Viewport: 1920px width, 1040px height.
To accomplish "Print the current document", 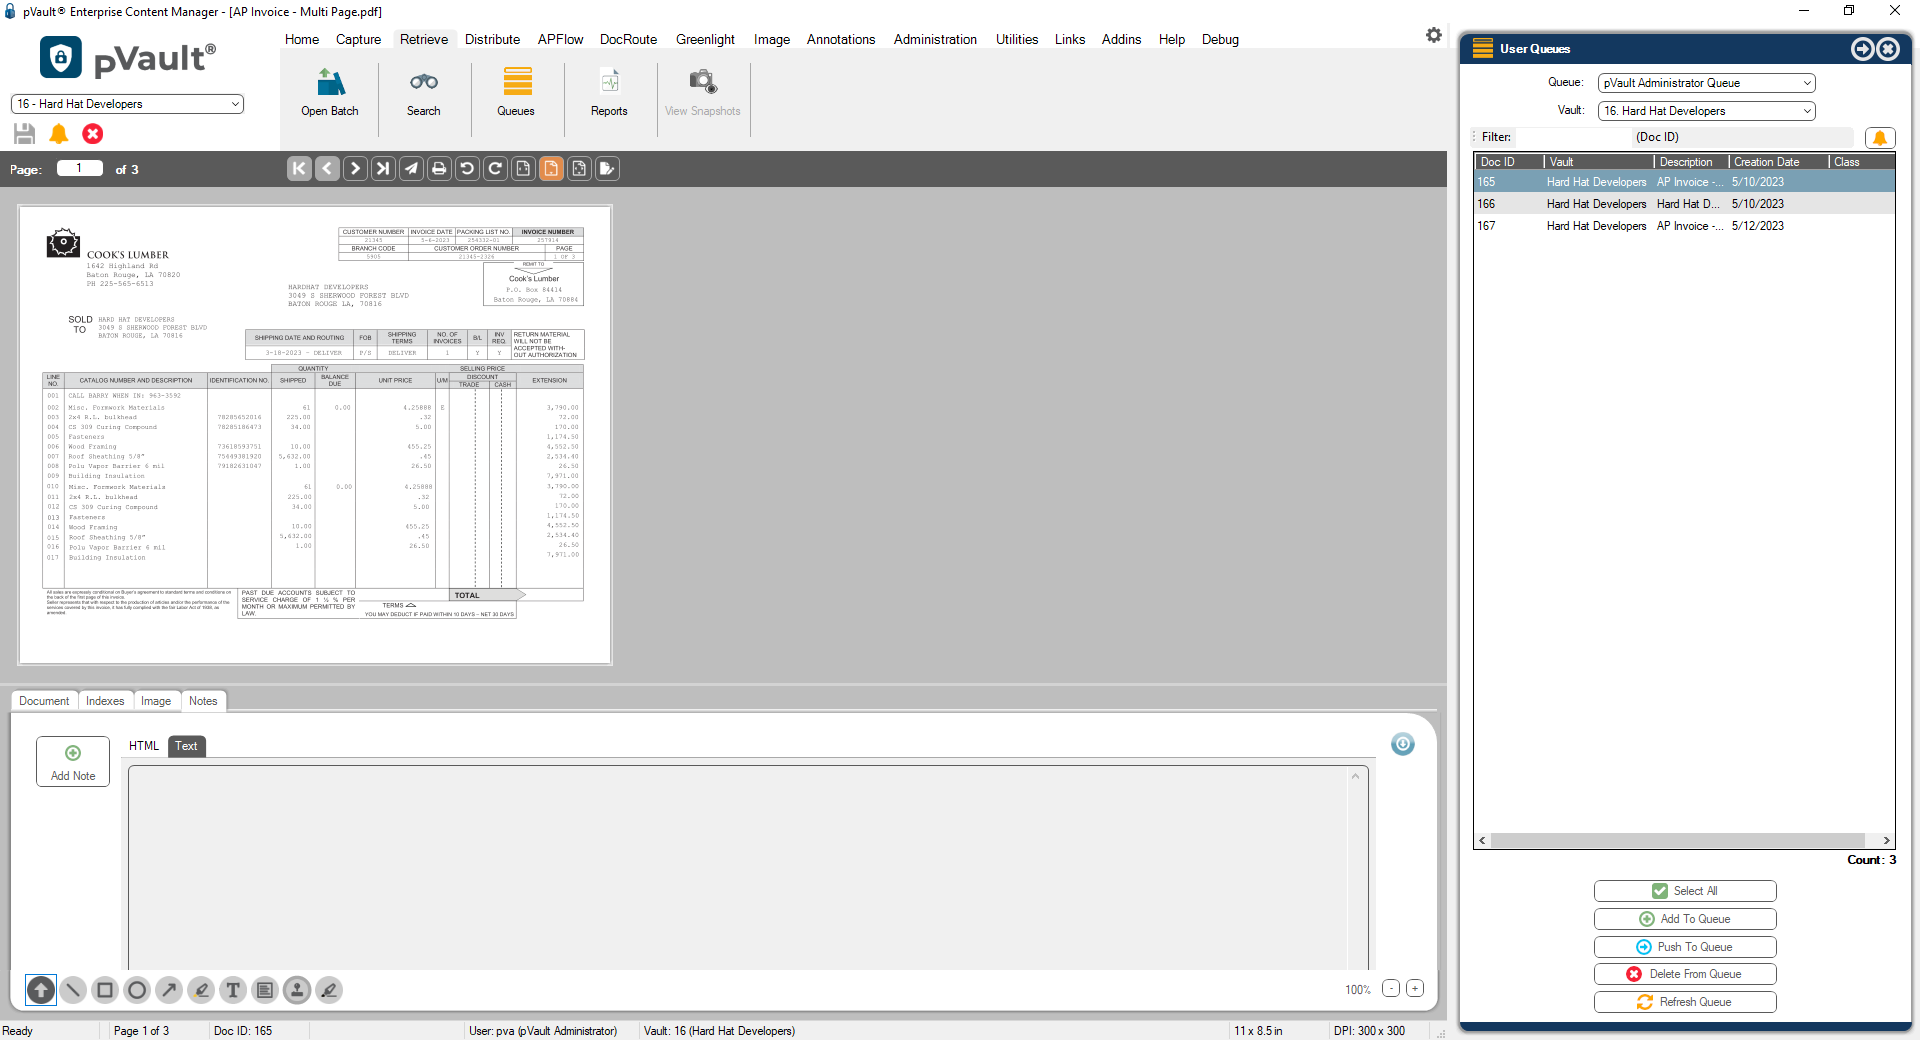I will [x=439, y=169].
